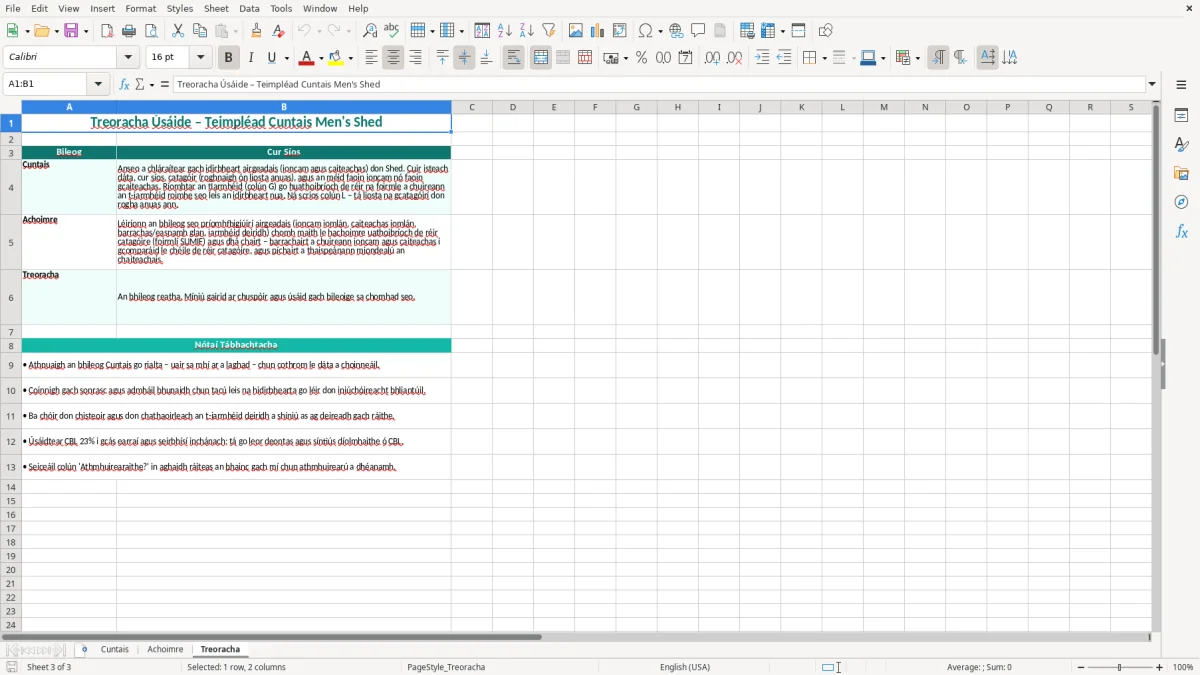Open Borders dropdown arrow
Image resolution: width=1200 pixels, height=675 pixels.
(x=823, y=58)
